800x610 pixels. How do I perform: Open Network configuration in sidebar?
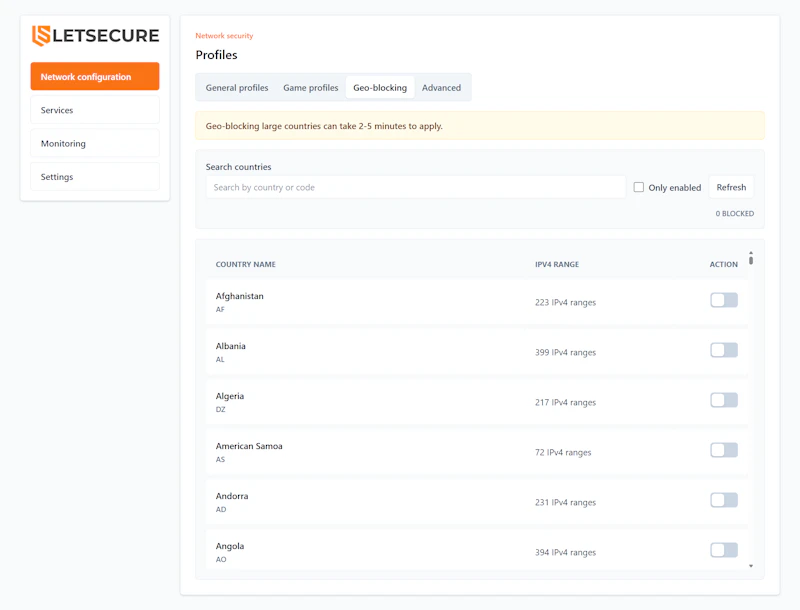(x=95, y=77)
